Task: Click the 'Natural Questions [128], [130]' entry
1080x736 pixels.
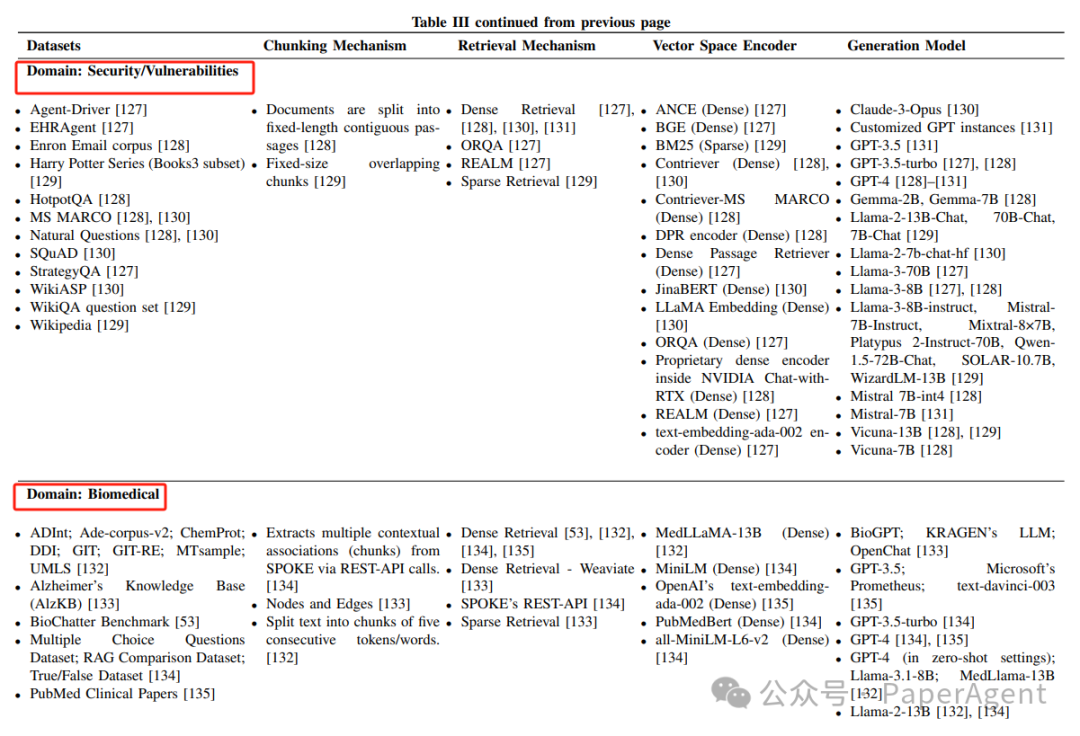Action: point(124,235)
